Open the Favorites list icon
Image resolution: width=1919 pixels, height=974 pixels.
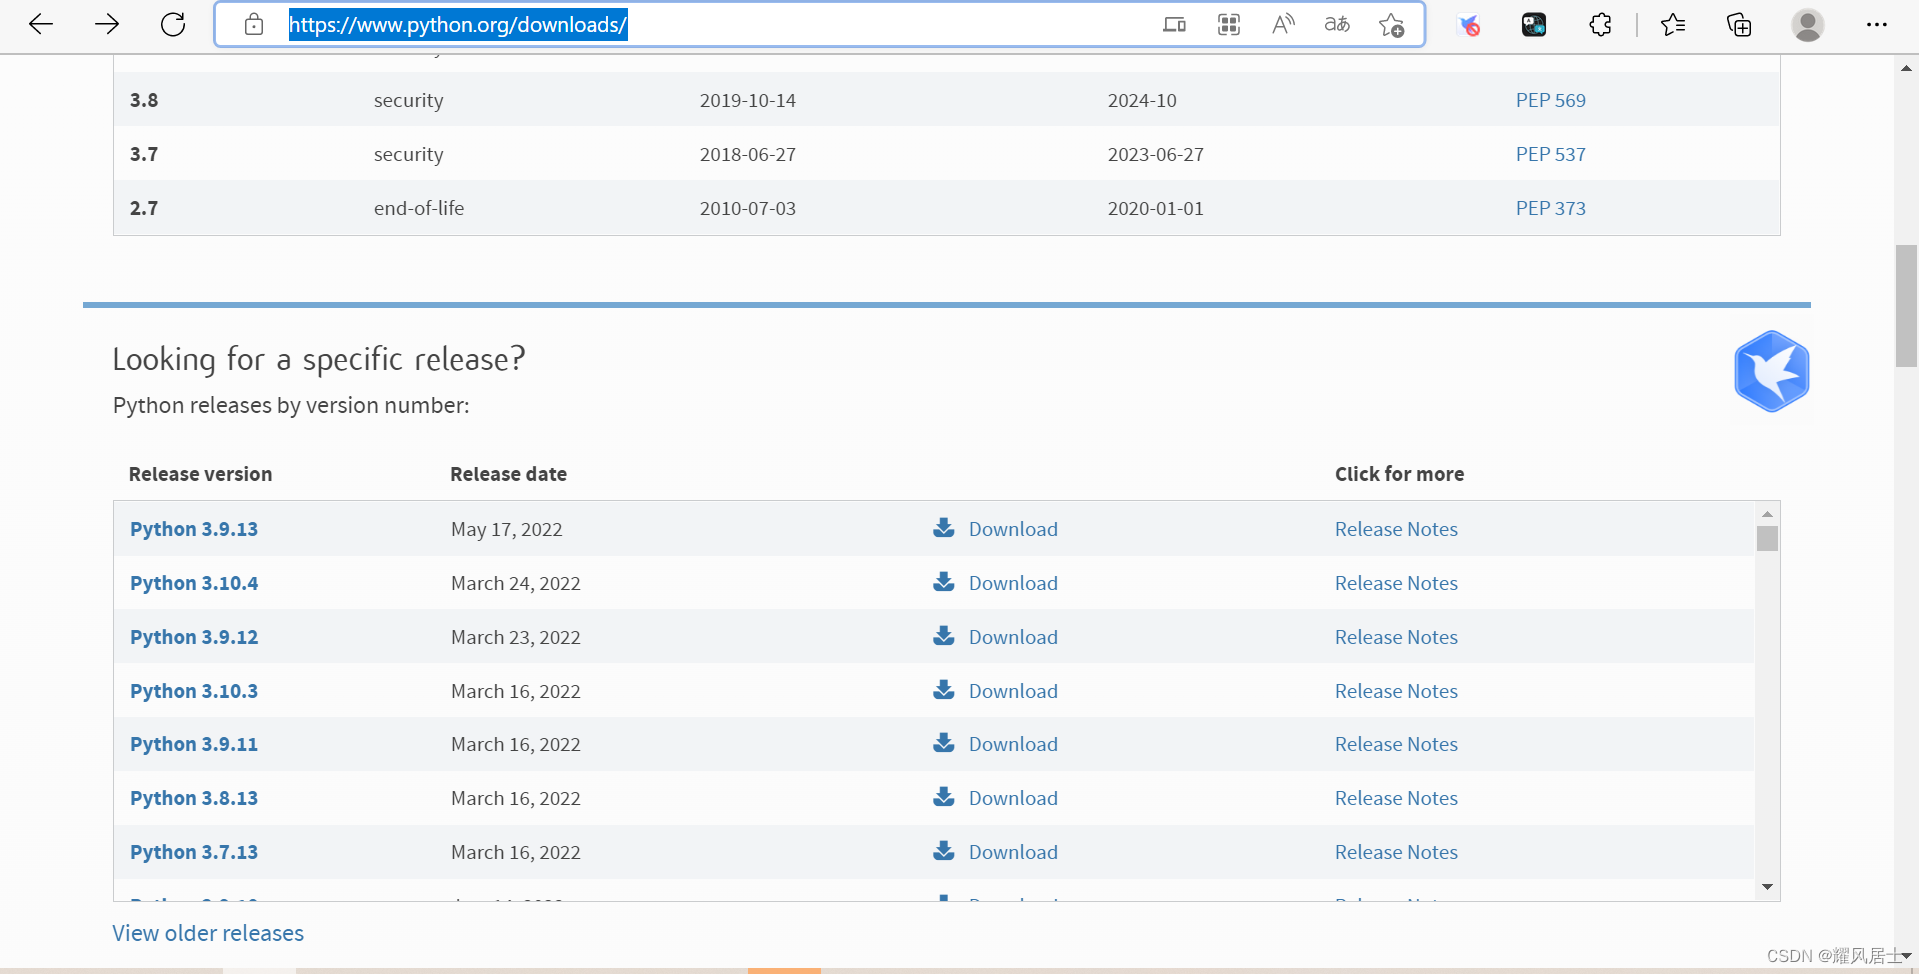(1673, 25)
